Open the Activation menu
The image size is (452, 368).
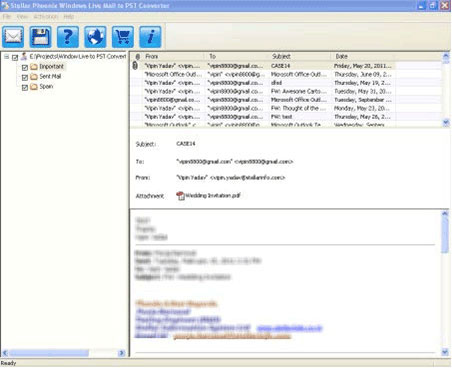pyautogui.click(x=46, y=16)
